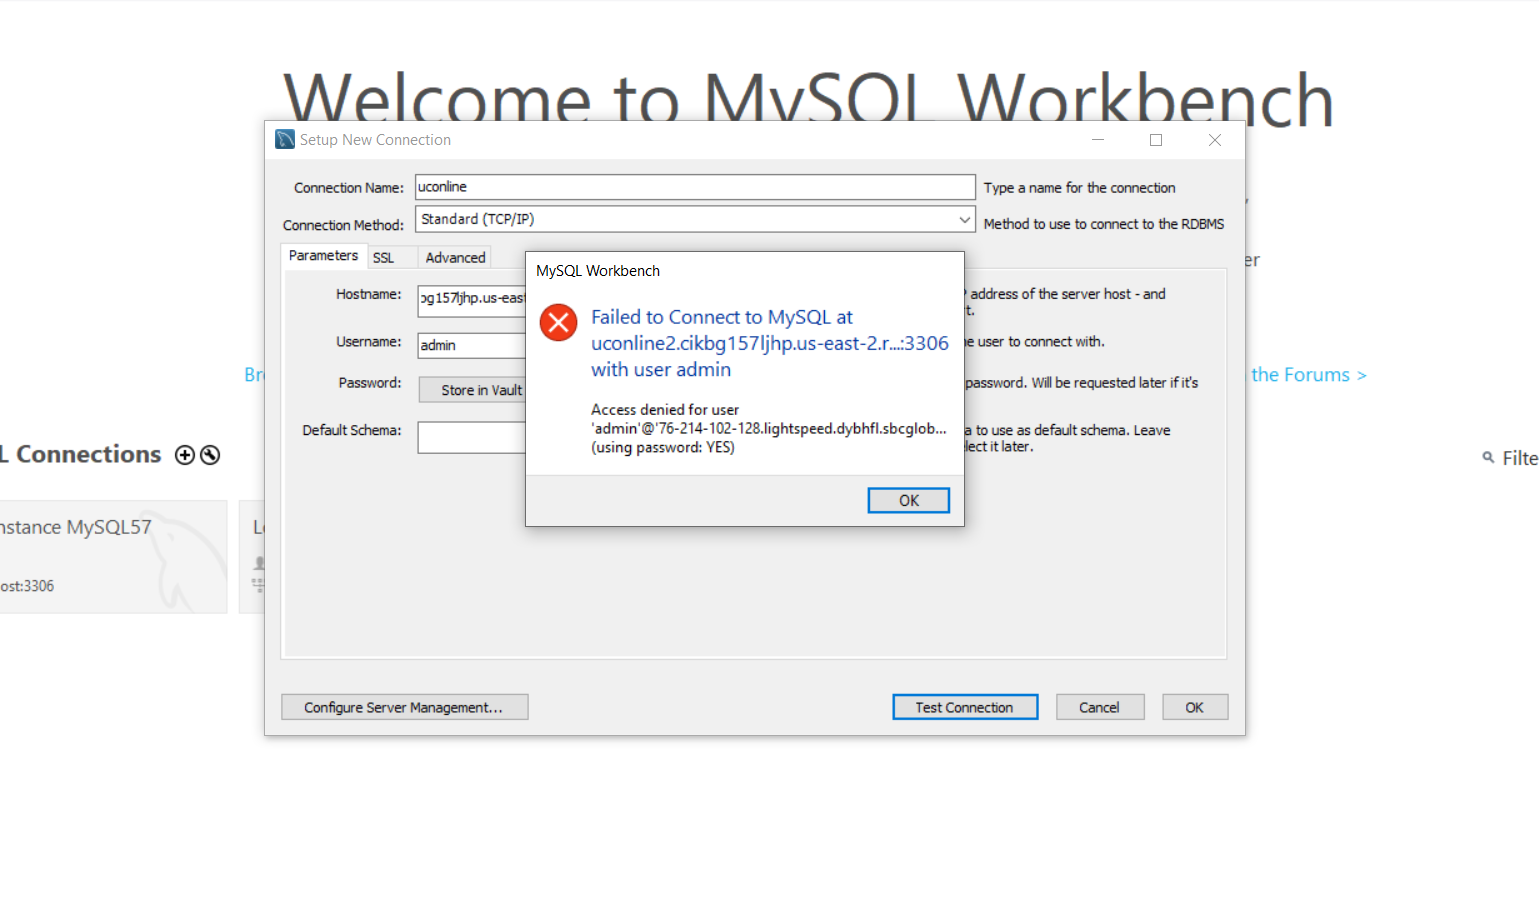Open the manage connections wrench icon

210,455
